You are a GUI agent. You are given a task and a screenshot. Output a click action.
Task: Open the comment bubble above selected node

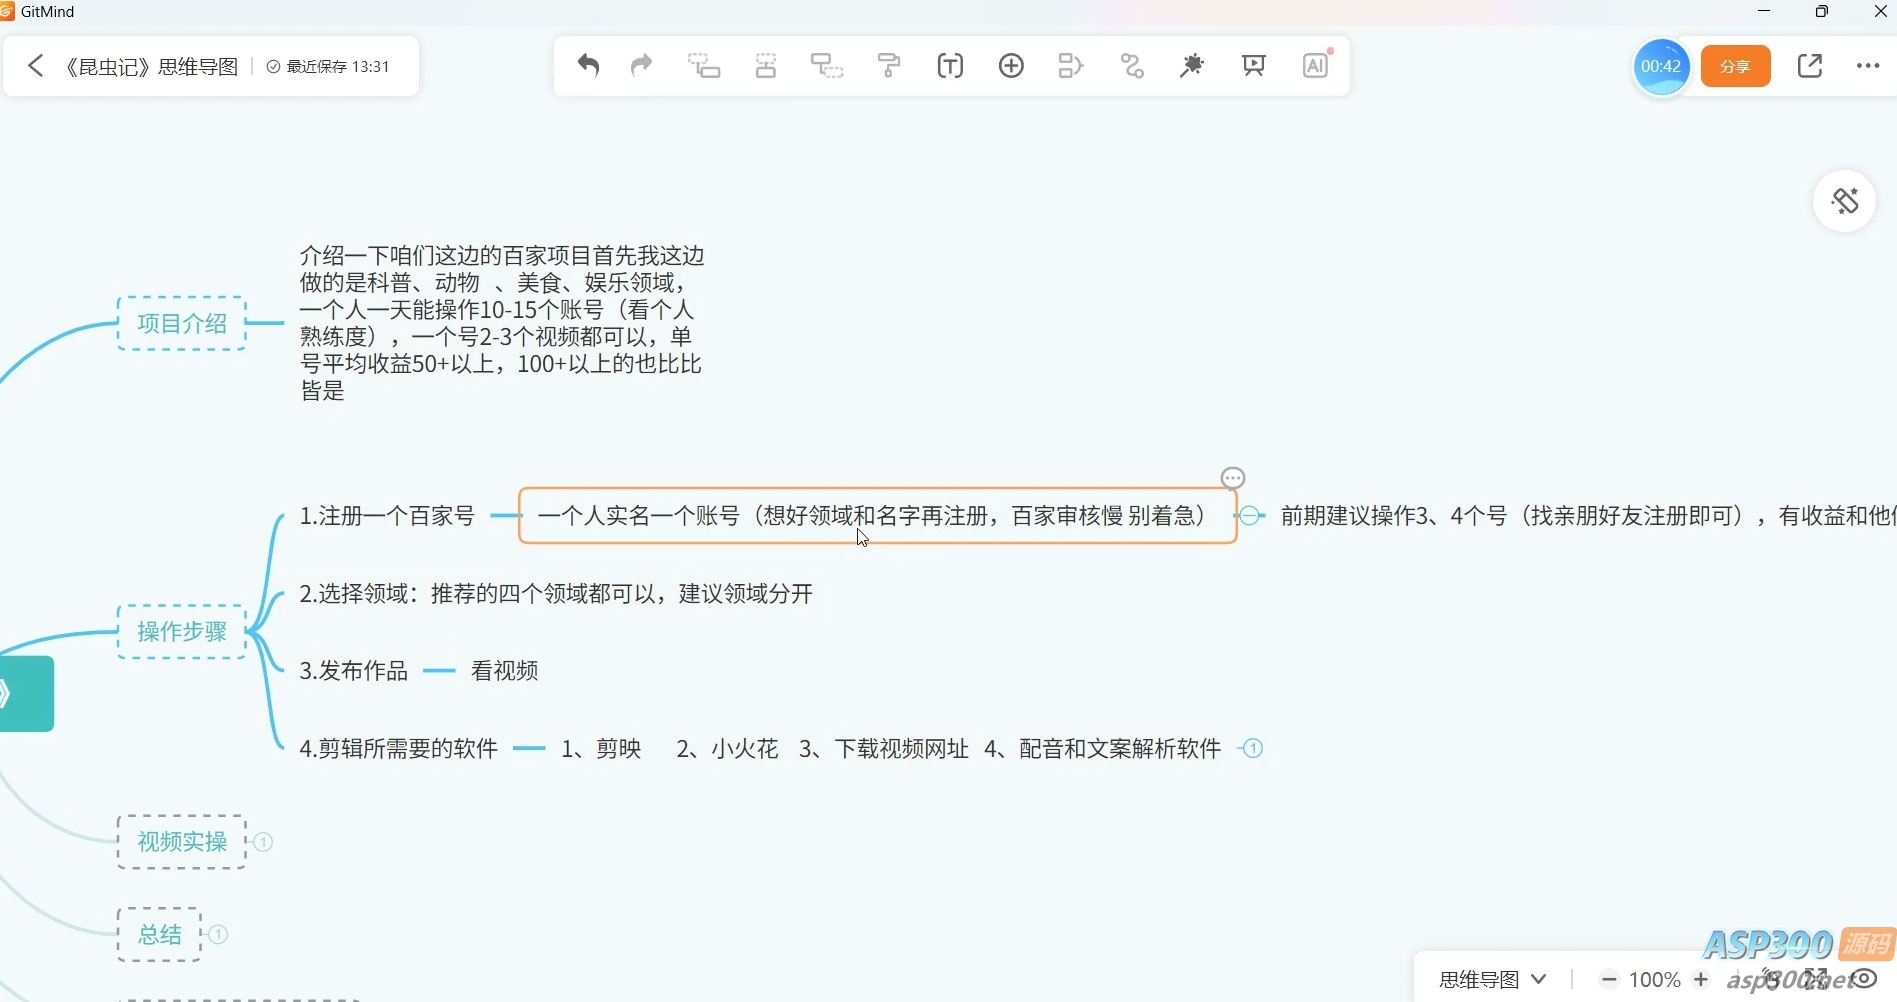coord(1232,478)
